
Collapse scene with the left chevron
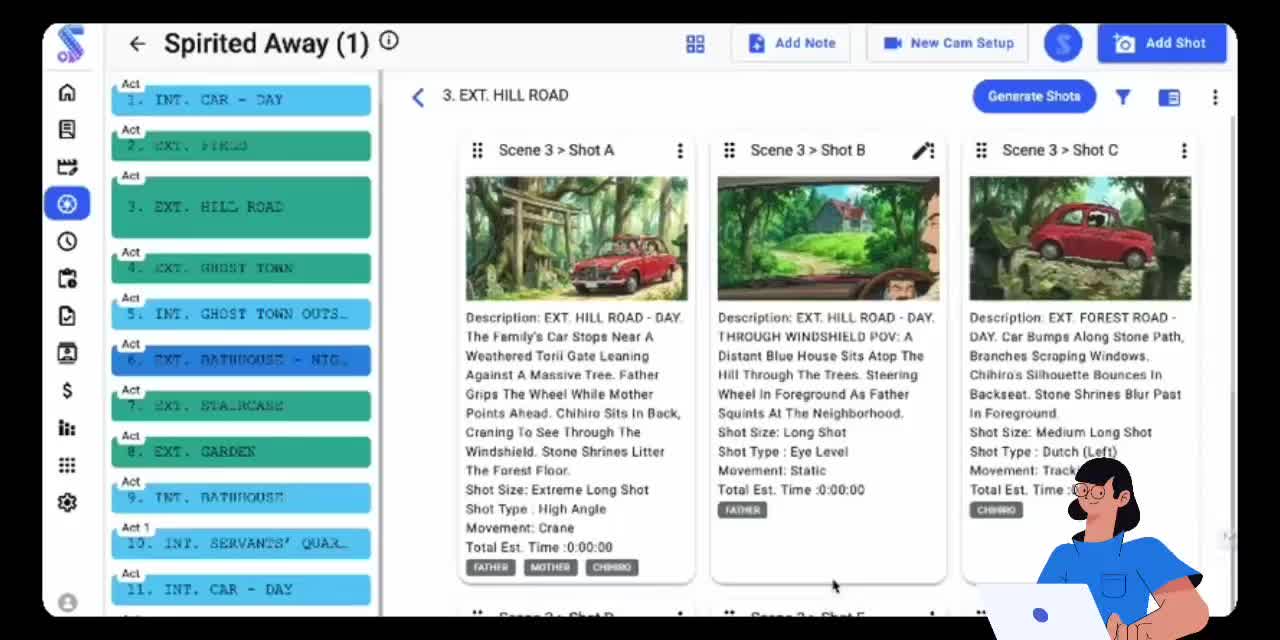[418, 97]
